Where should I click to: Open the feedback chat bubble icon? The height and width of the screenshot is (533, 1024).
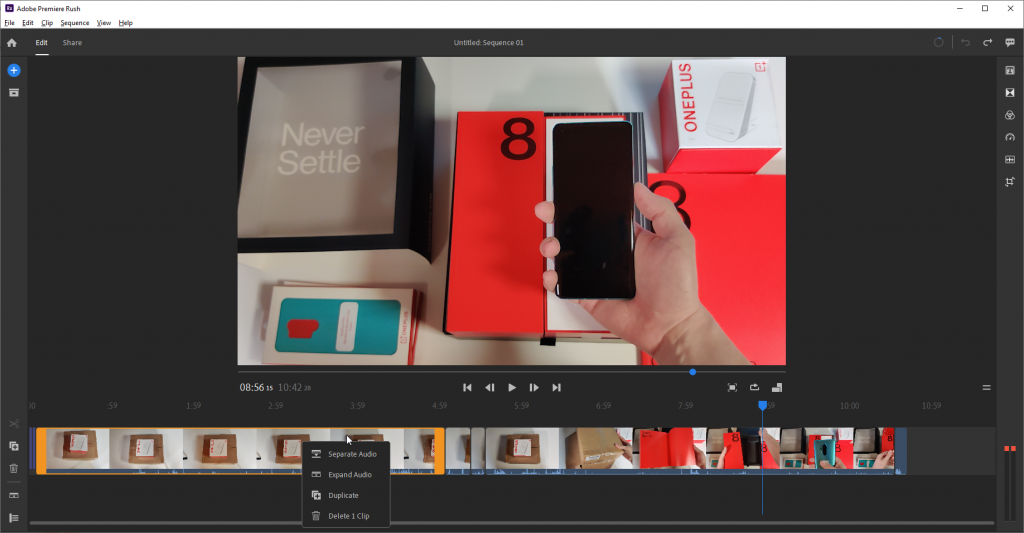coord(1010,42)
